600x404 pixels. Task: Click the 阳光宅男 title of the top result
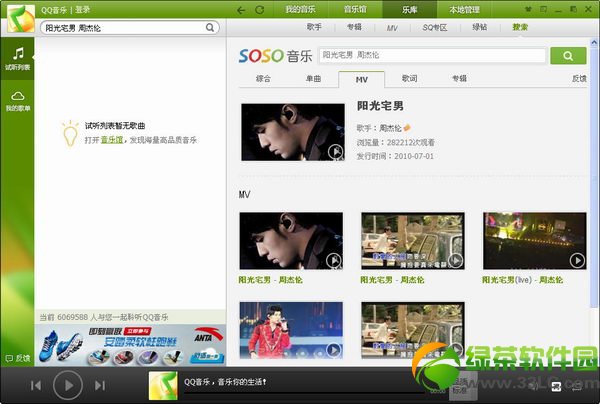(380, 106)
